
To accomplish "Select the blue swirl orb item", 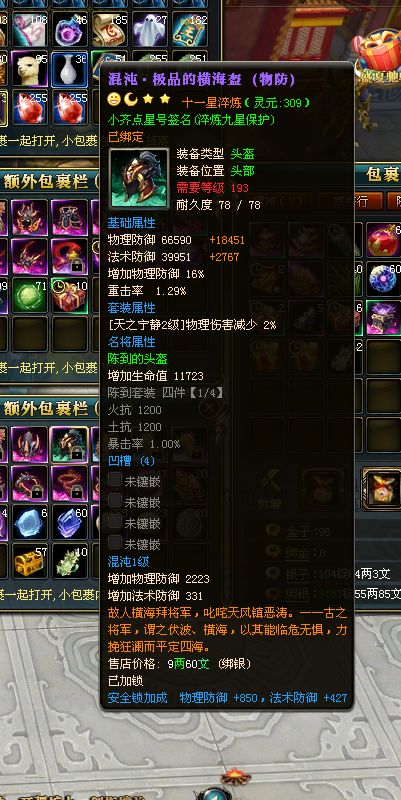I will [x=383, y=279].
